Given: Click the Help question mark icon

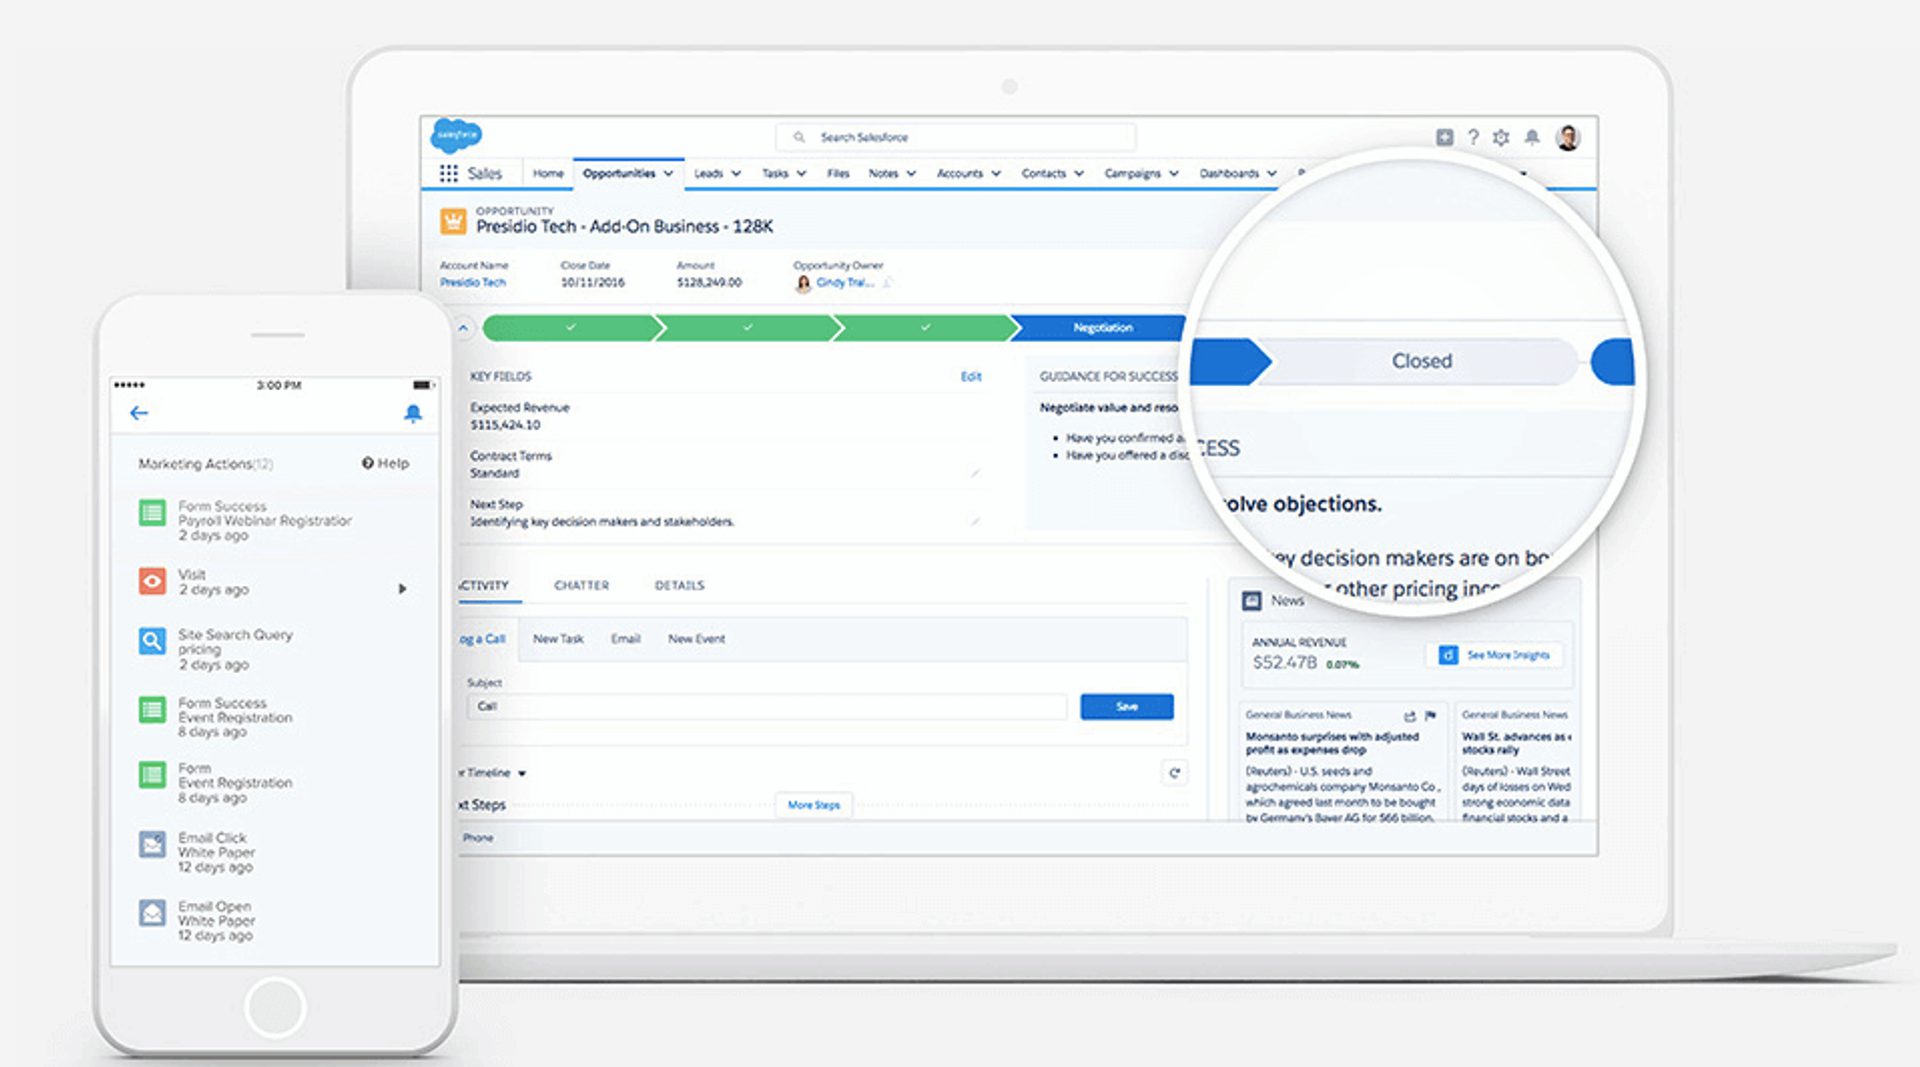Looking at the screenshot, I should pos(1472,137).
